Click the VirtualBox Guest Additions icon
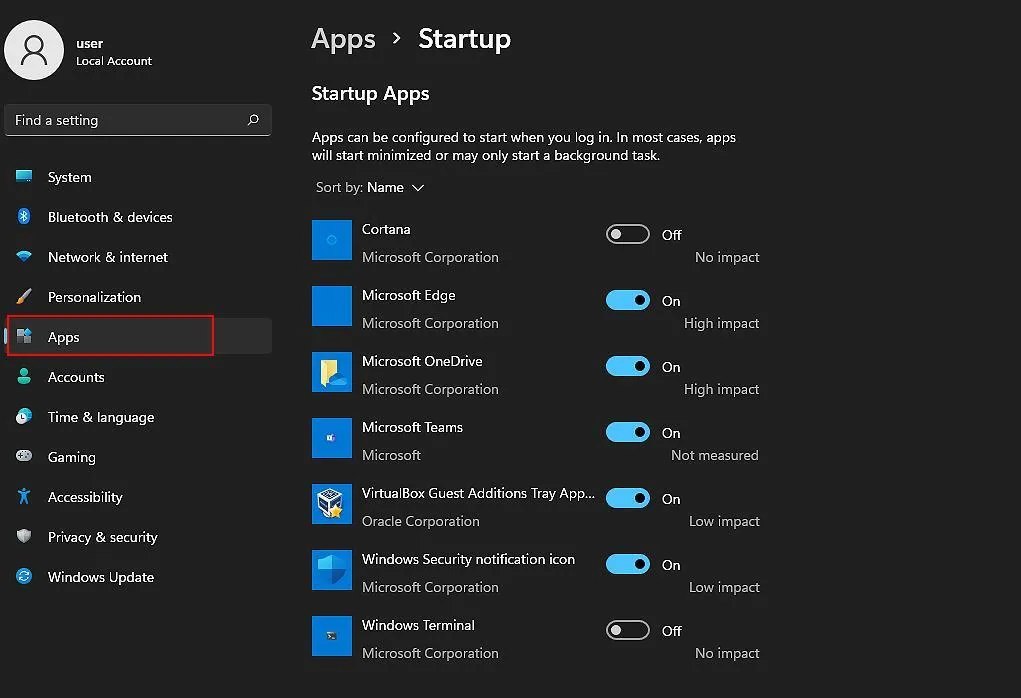 coord(331,504)
